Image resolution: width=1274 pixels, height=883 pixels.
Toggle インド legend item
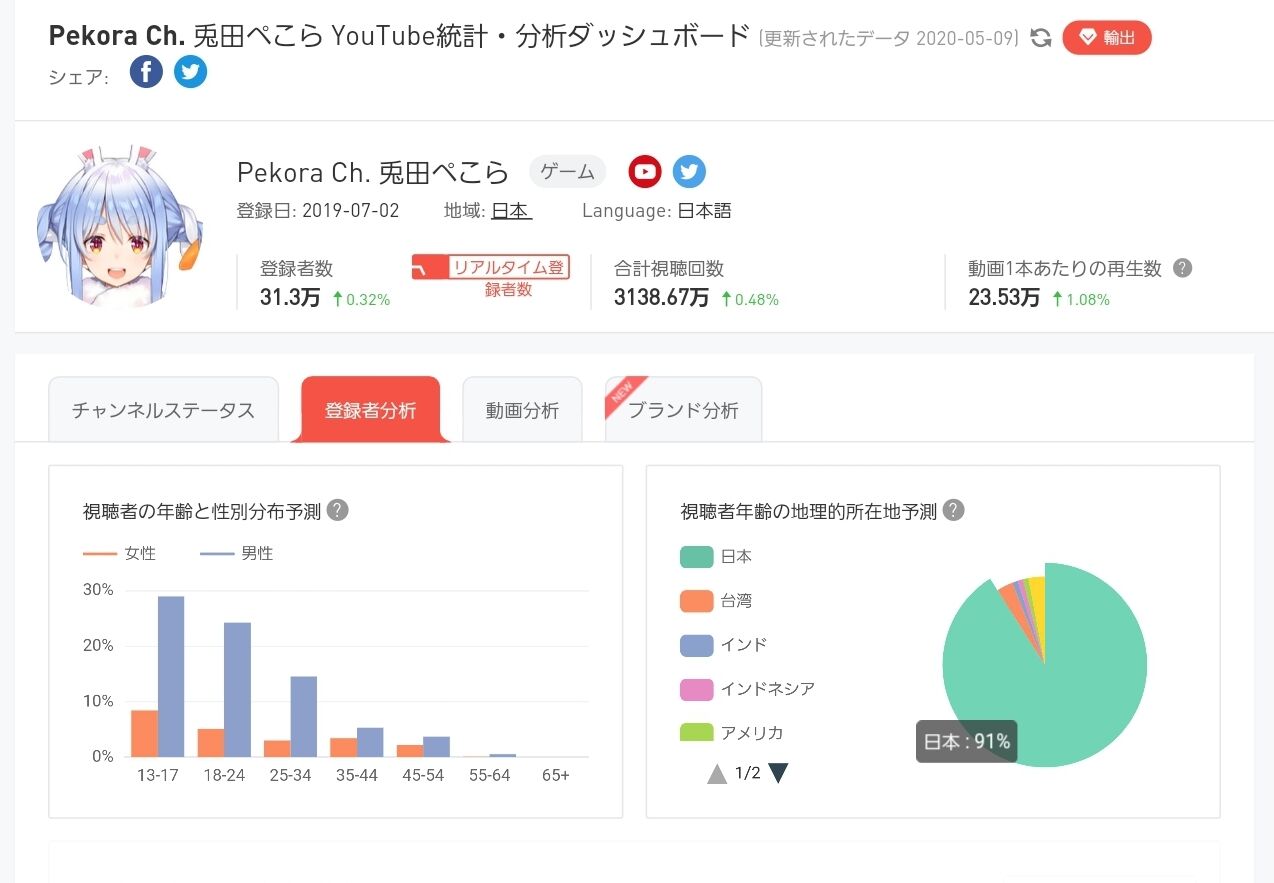[x=724, y=645]
